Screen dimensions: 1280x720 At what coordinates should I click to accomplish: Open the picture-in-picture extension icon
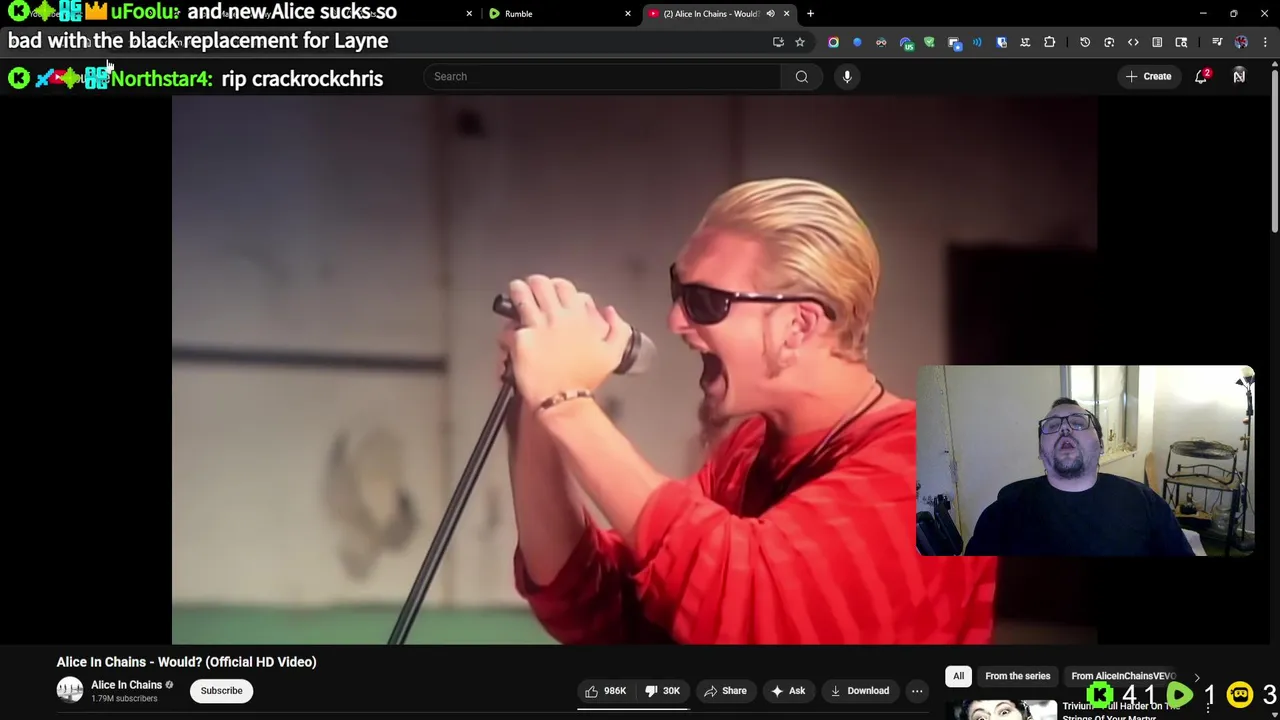pyautogui.click(x=955, y=42)
